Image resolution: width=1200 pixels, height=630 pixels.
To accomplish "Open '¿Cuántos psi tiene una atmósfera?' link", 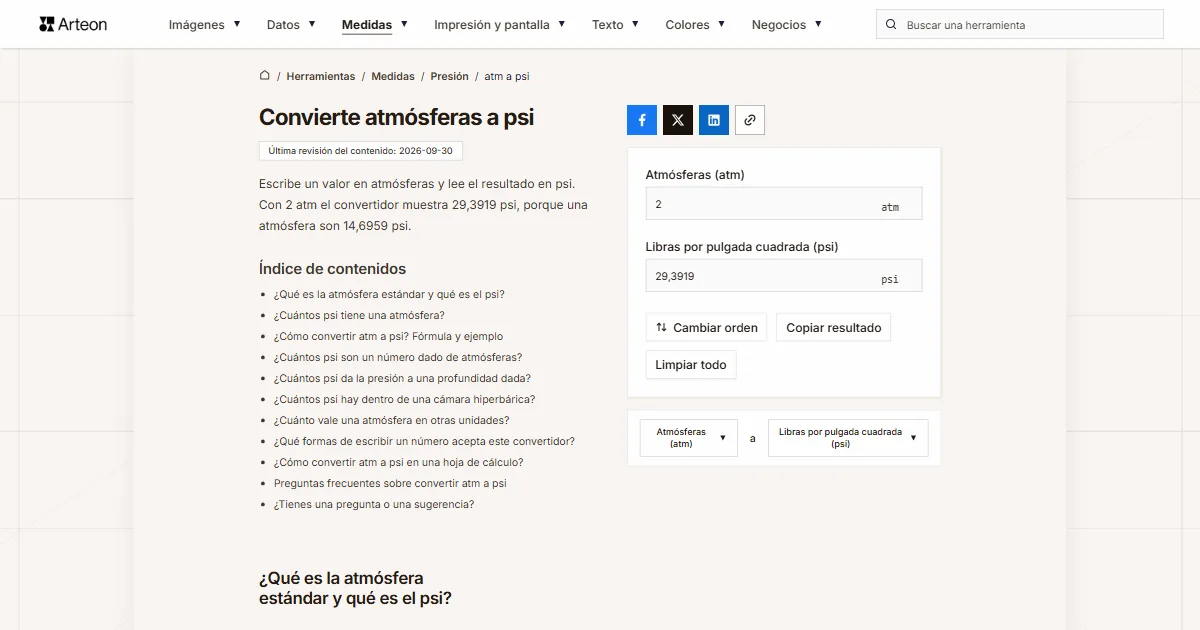I will [359, 315].
